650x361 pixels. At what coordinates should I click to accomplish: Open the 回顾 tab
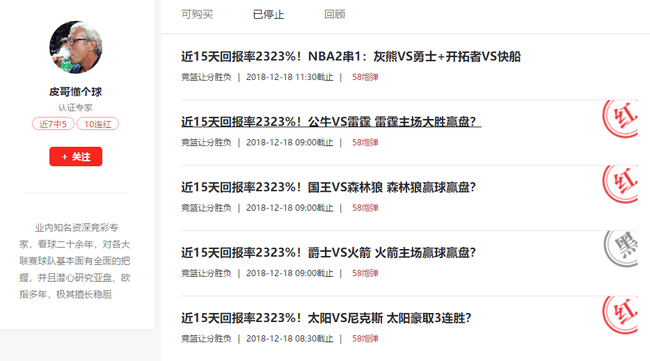point(335,15)
